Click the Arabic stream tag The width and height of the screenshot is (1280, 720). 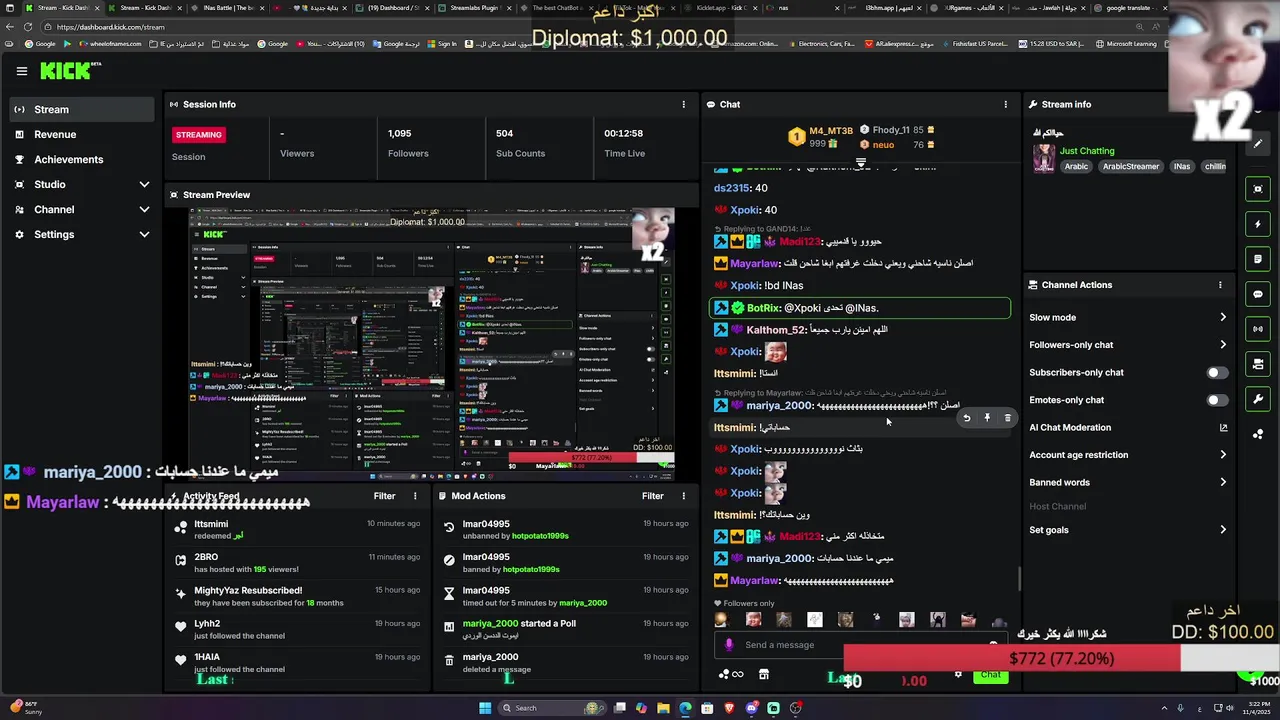coord(1076,167)
